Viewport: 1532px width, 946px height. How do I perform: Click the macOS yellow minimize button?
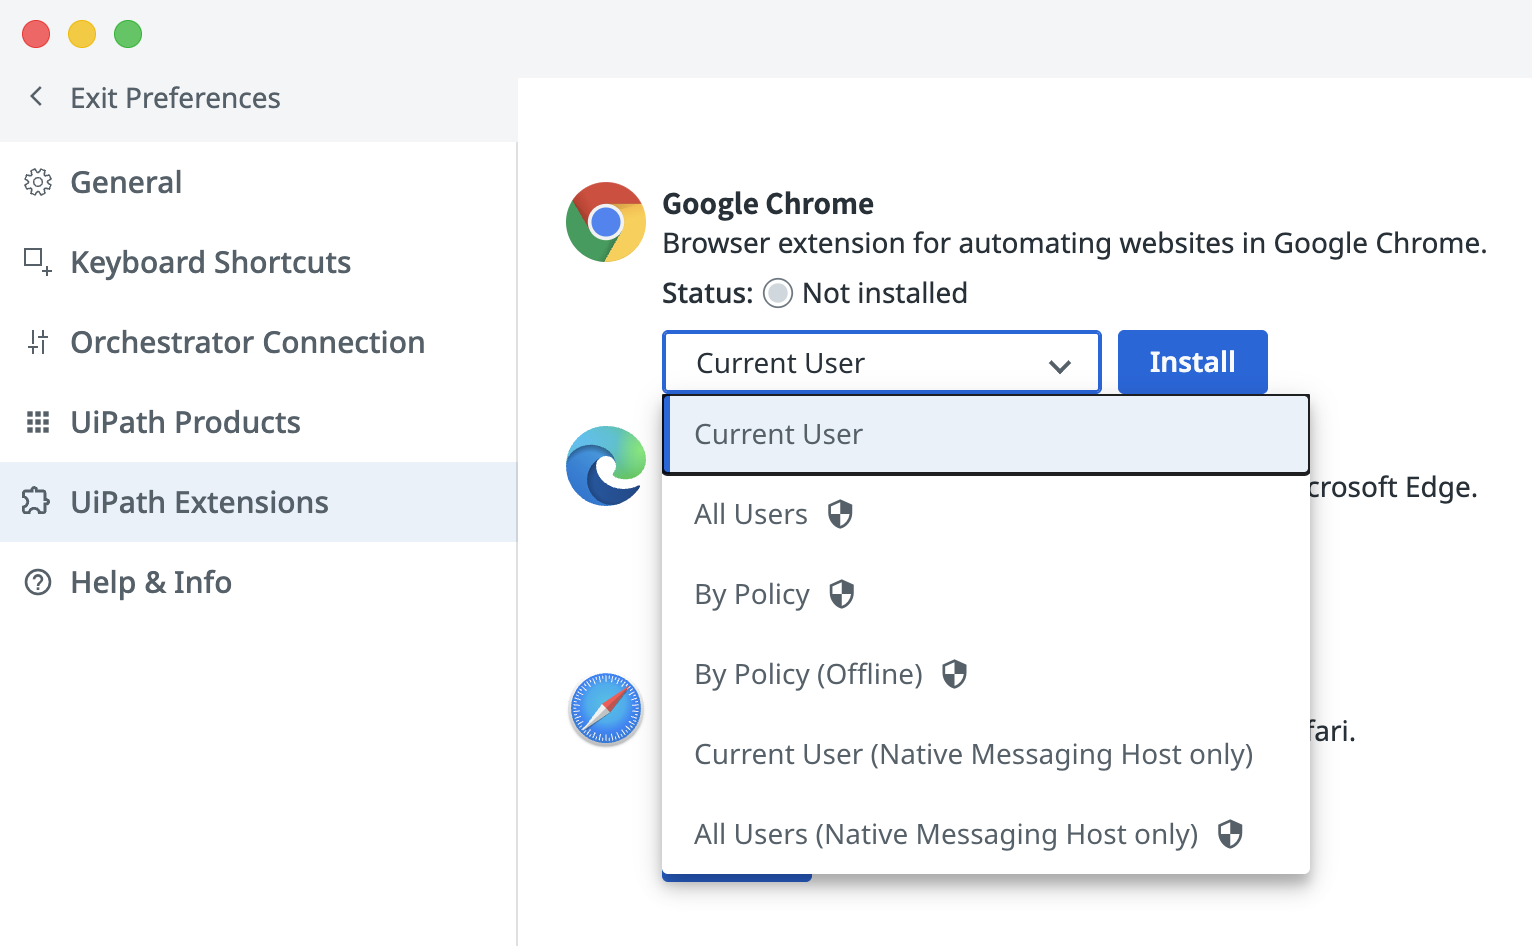pyautogui.click(x=82, y=34)
